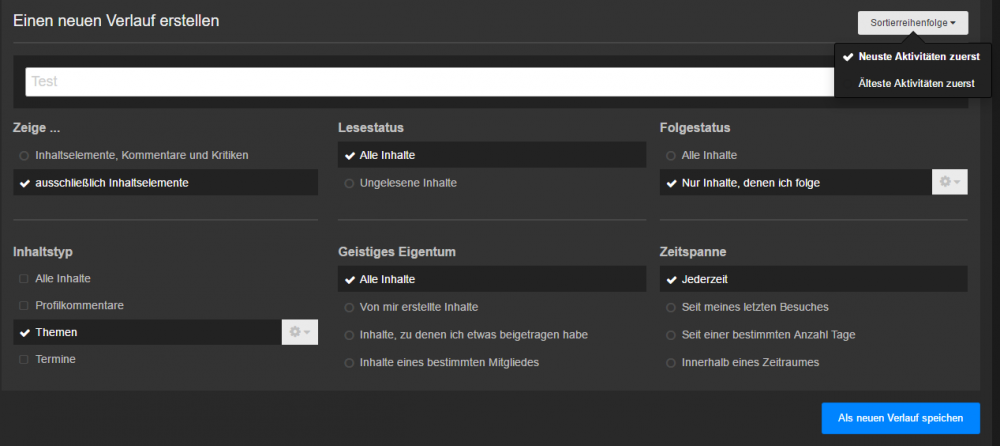Select Inhaltselemente, Kommentare und Kritiken radio
Viewport: 1000px width, 446px height.
[x=140, y=155]
